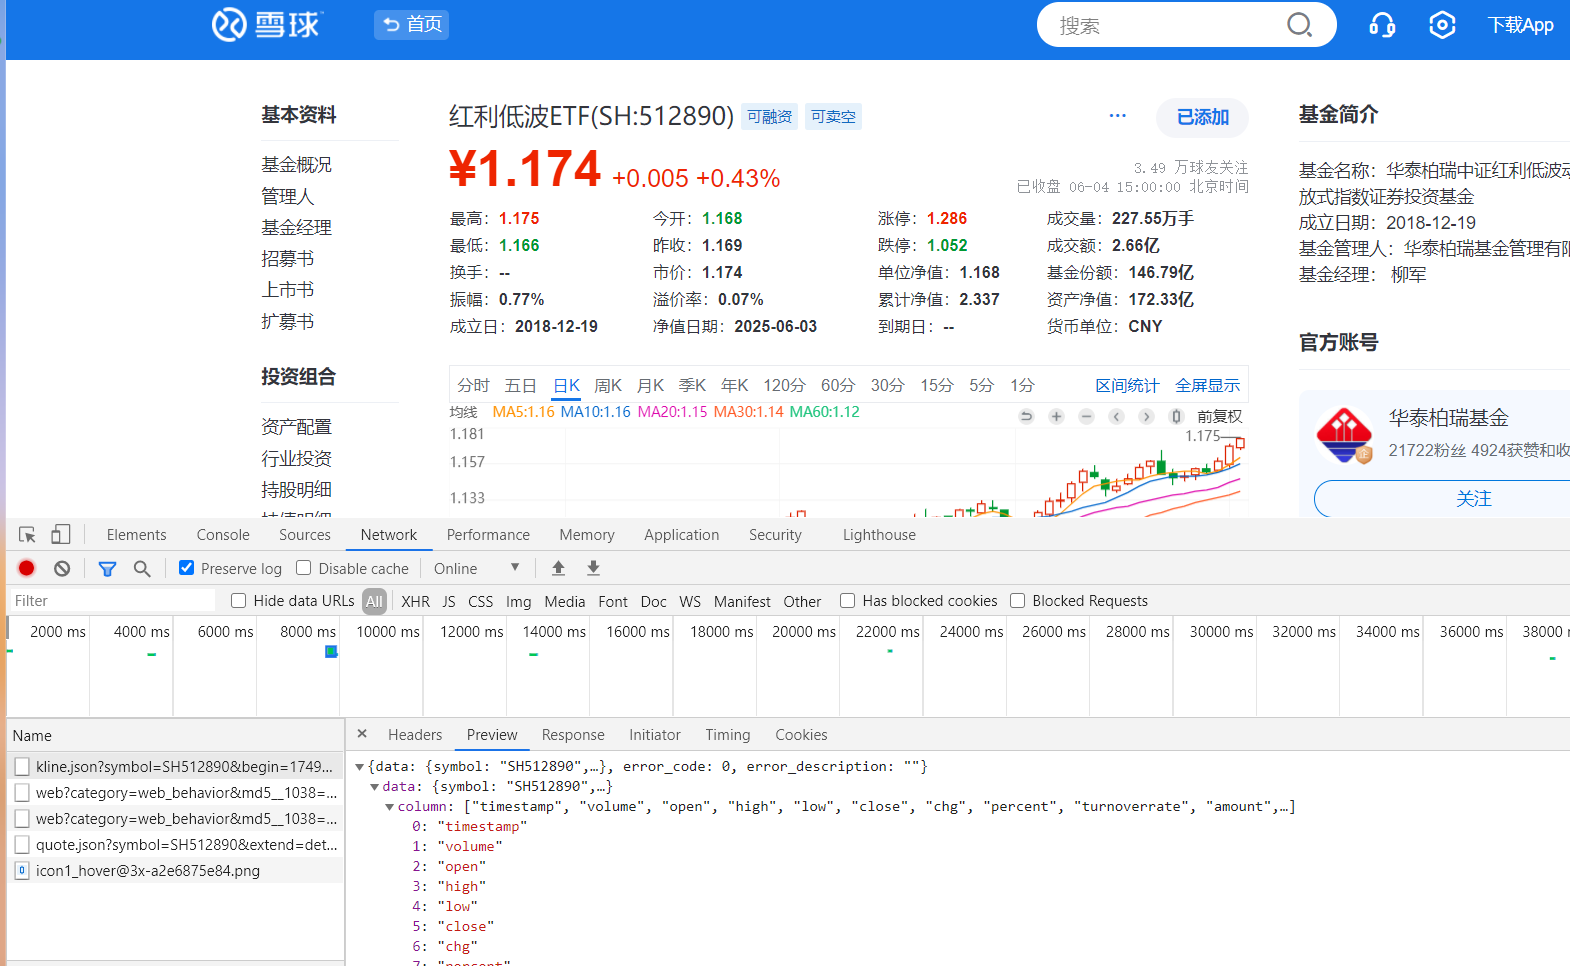Activate DevTools inspect element icon

click(27, 535)
